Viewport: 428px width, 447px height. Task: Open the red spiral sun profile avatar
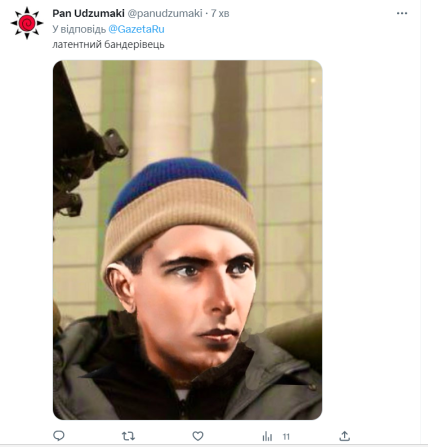click(x=27, y=23)
